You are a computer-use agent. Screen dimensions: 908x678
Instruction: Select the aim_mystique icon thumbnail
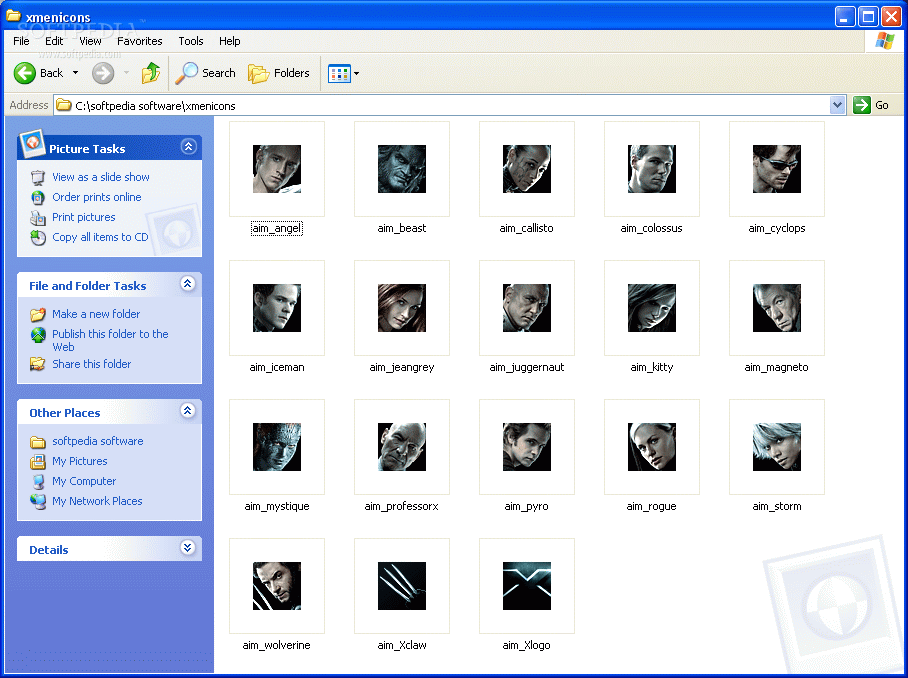pyautogui.click(x=277, y=447)
